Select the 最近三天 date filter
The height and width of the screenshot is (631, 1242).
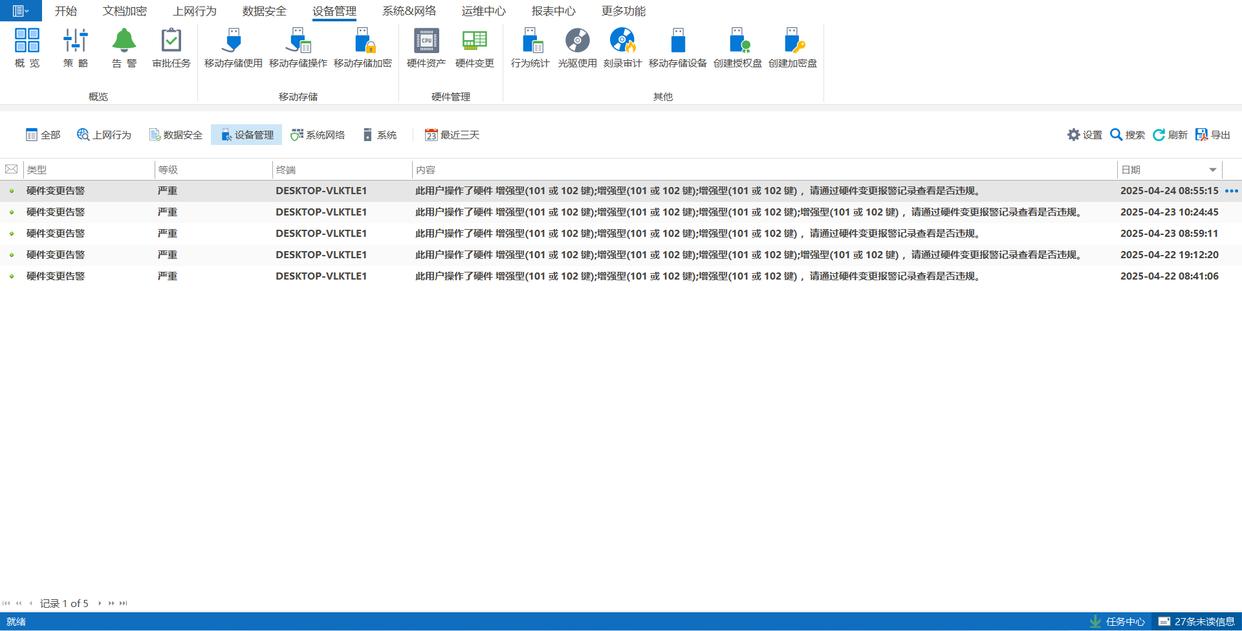tap(452, 135)
